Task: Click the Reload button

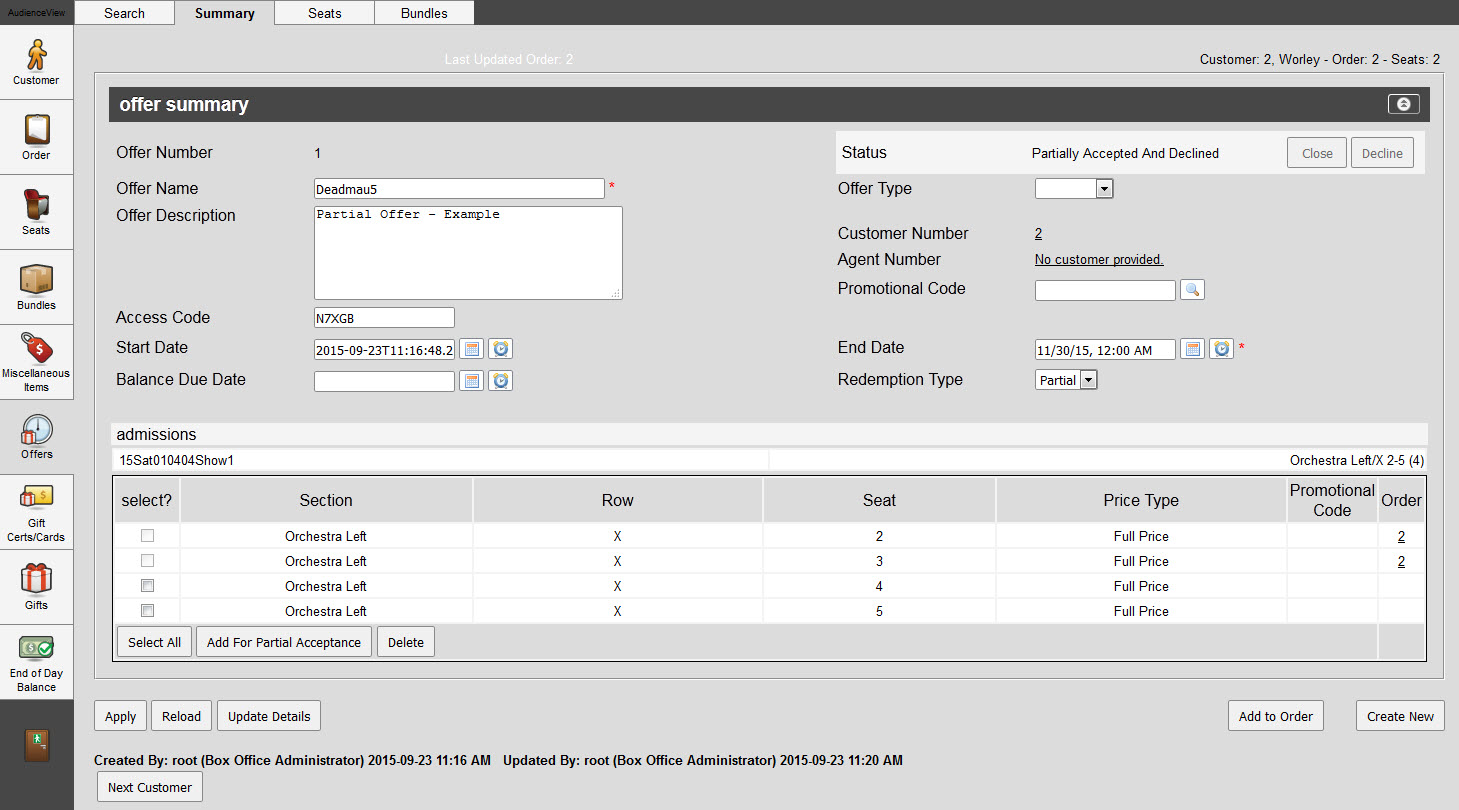Action: (x=181, y=716)
